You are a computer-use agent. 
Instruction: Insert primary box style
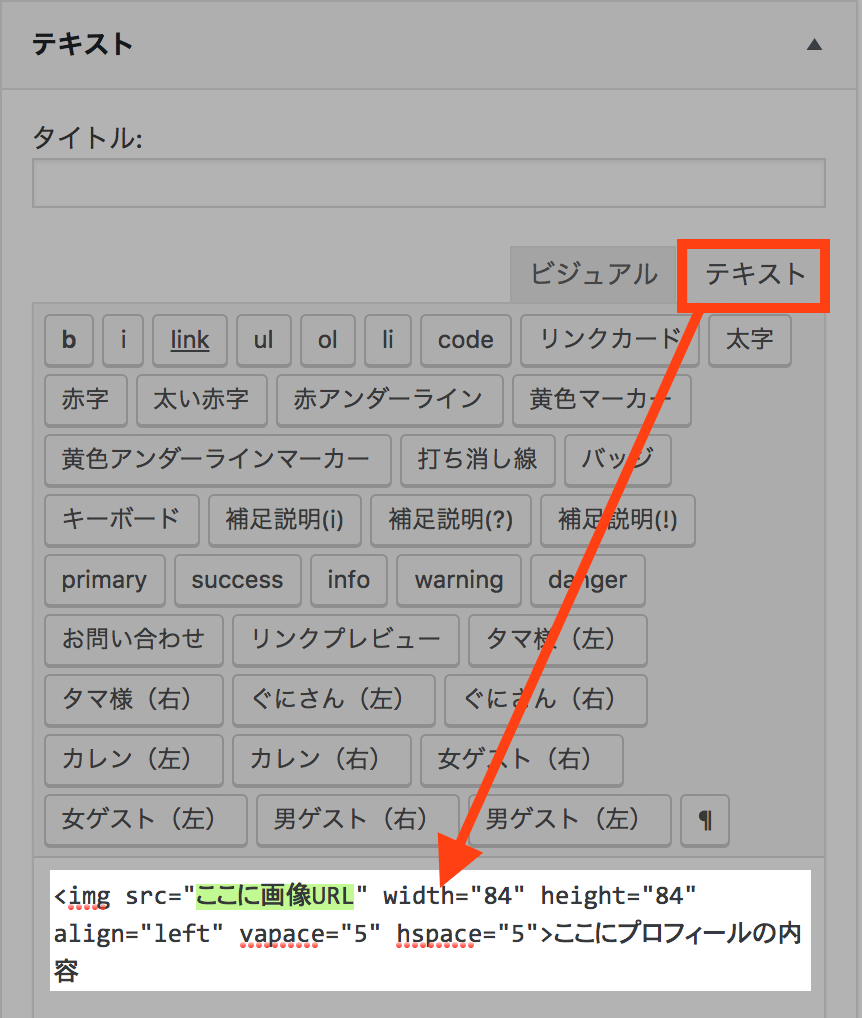click(105, 580)
